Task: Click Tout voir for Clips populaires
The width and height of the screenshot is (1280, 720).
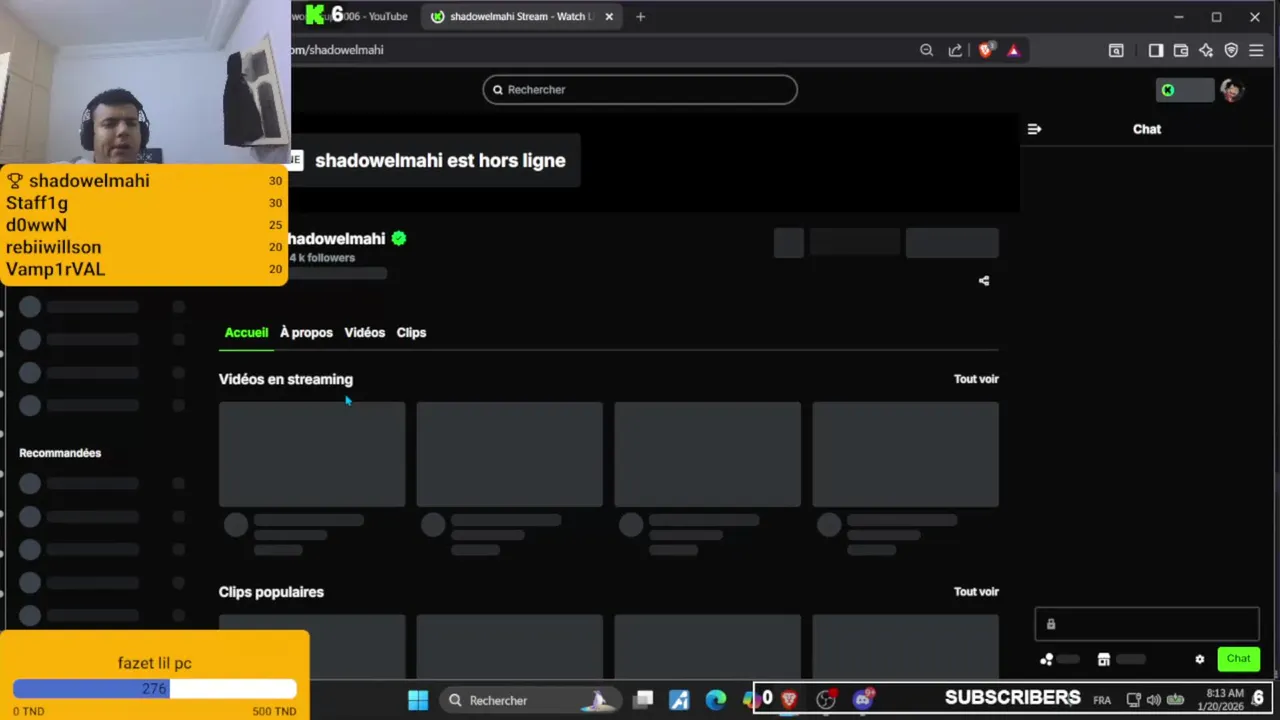Action: coord(976,592)
